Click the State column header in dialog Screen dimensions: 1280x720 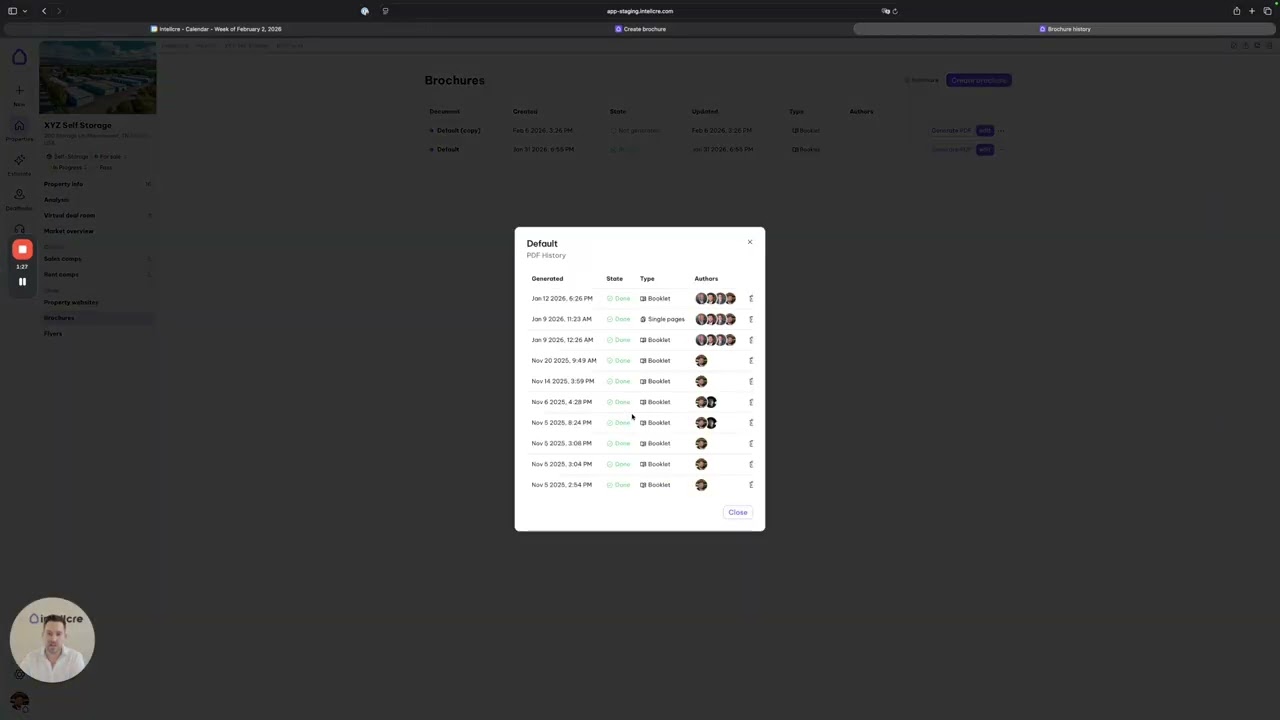pos(614,279)
